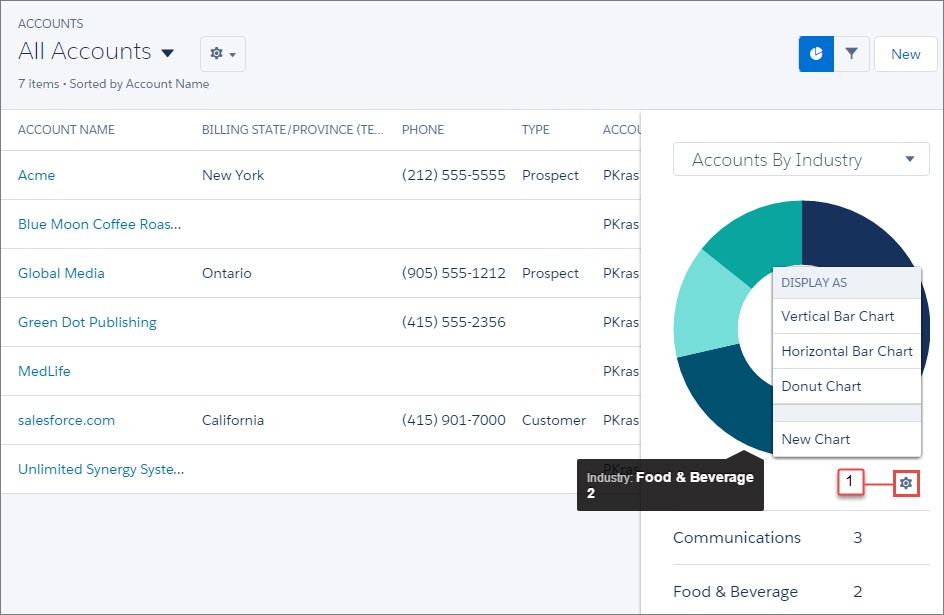This screenshot has width=944, height=615.
Task: Click the New York billing state cell
Action: click(233, 175)
